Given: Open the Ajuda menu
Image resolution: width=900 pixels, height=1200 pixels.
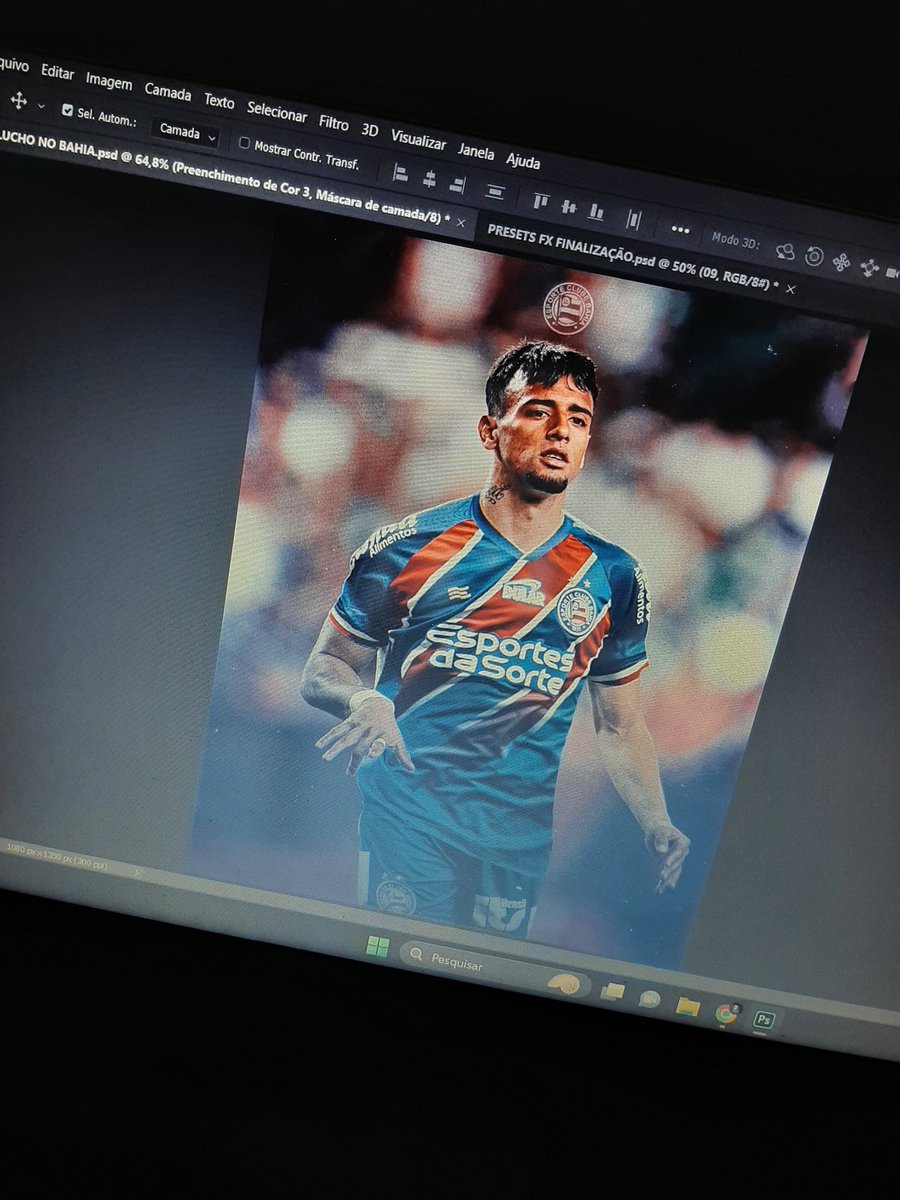Looking at the screenshot, I should click(523, 160).
